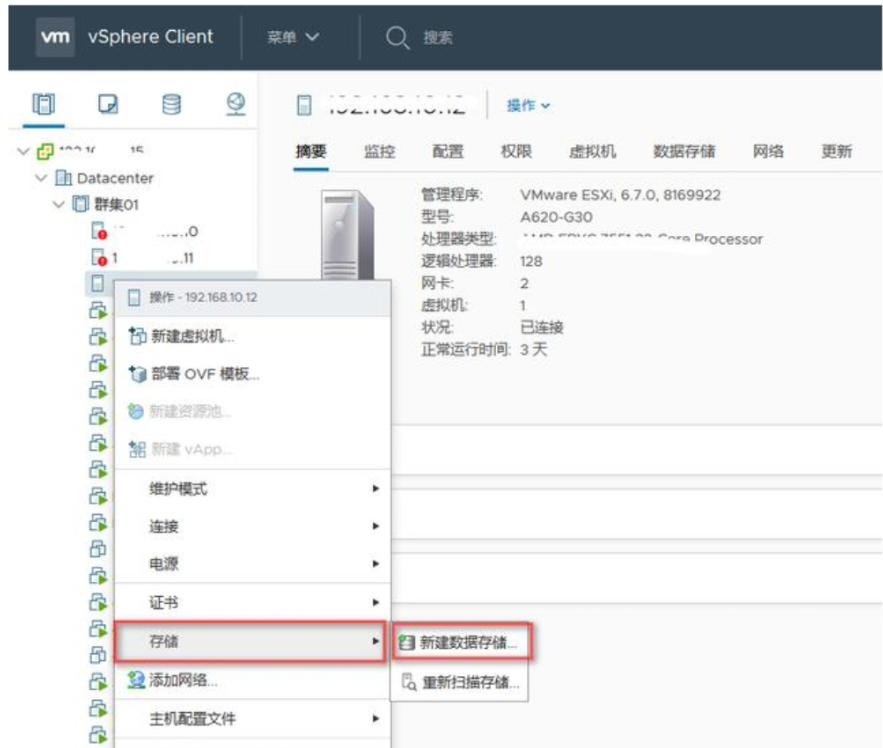Click the vm logo

pos(55,37)
